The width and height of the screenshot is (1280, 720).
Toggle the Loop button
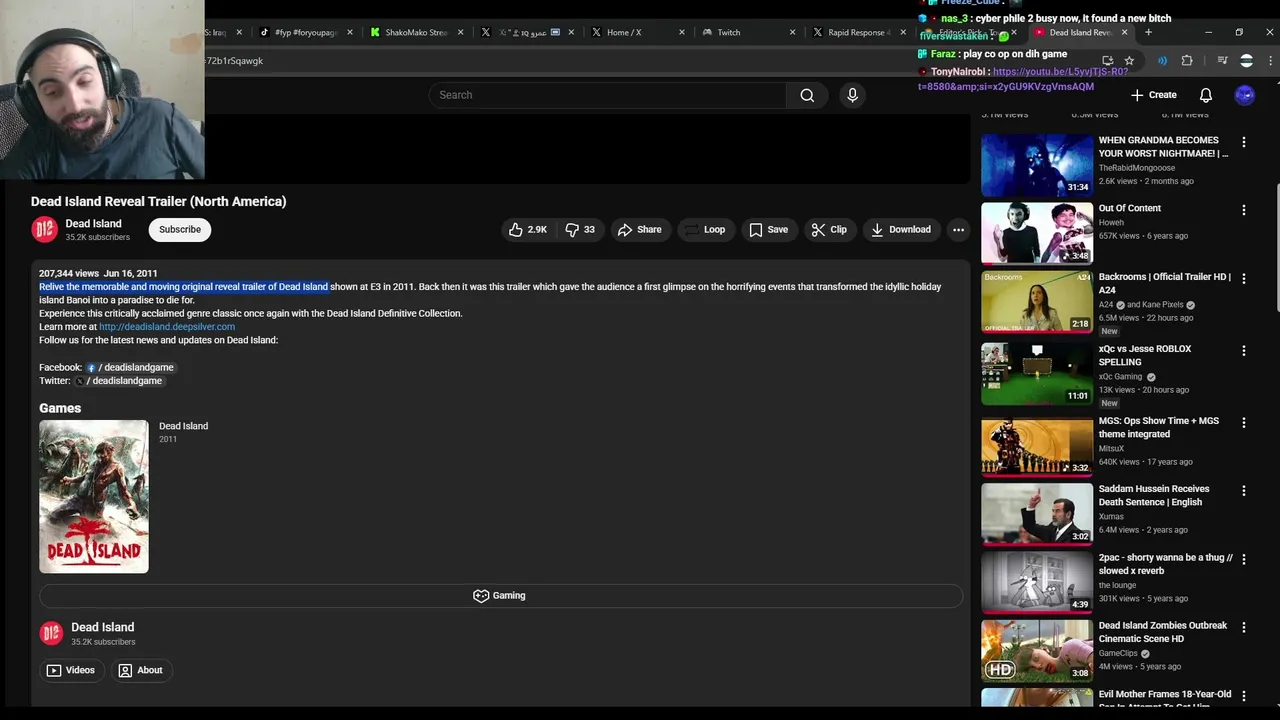tap(704, 230)
